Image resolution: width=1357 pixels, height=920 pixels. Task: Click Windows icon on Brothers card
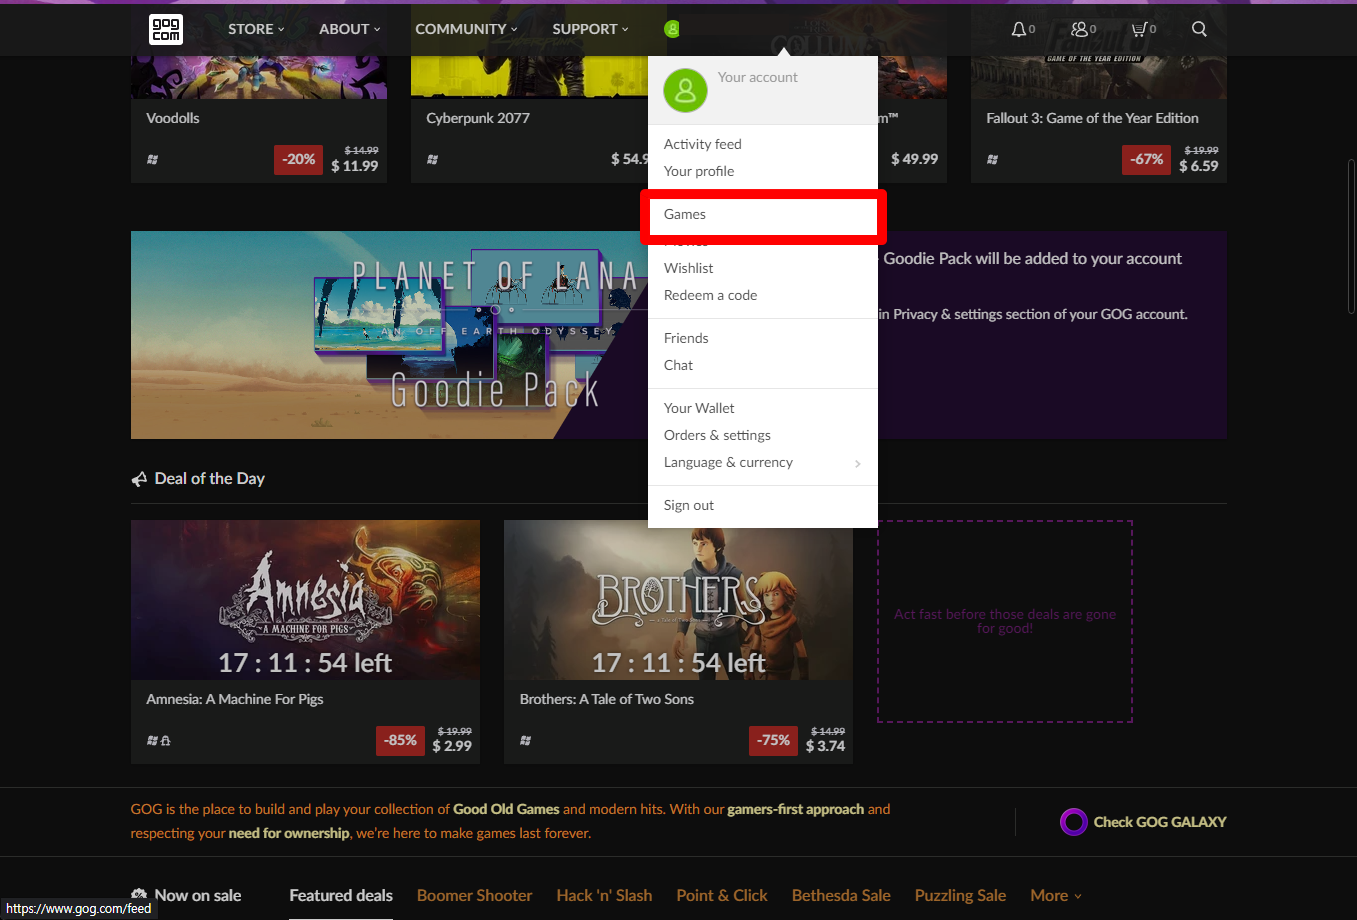525,740
